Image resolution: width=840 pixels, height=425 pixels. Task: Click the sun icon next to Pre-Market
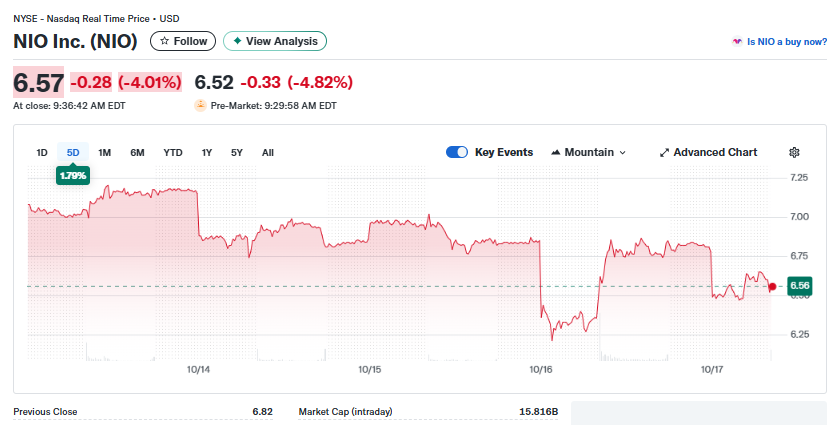pos(200,105)
